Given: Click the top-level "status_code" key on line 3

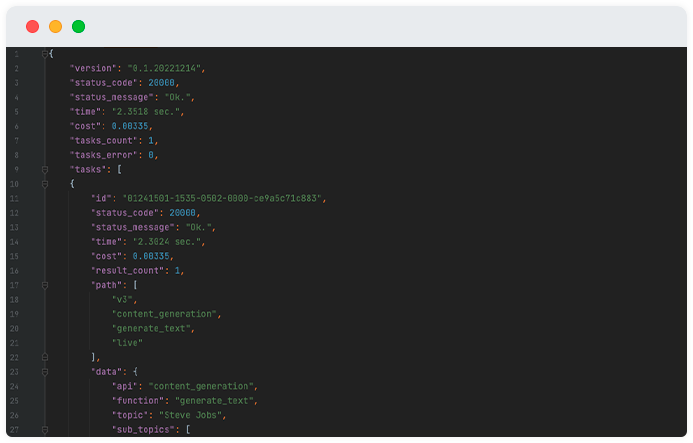Looking at the screenshot, I should click(x=103, y=83).
